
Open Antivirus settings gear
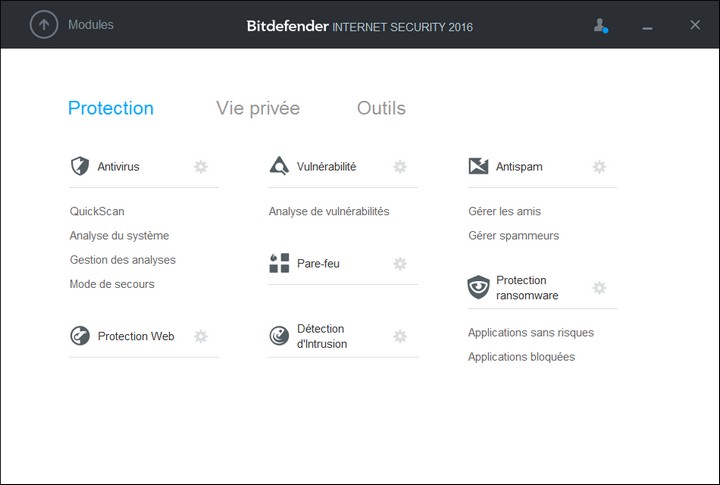201,166
